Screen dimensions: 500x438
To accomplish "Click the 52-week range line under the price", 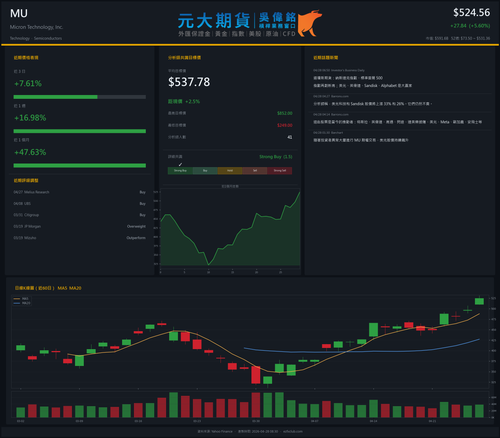I will point(458,38).
